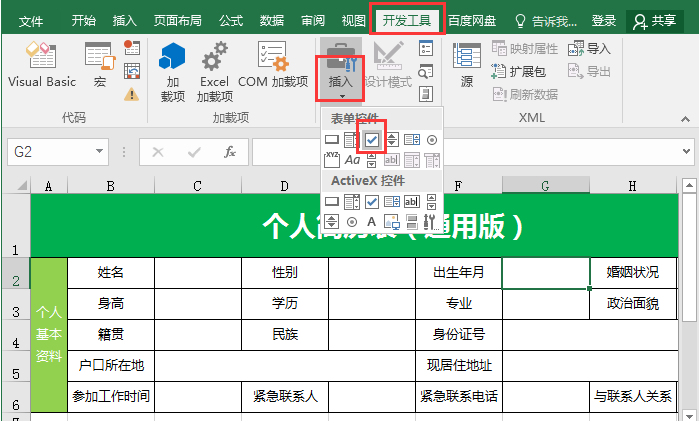Select form control Option Button in 表单控件

click(432, 140)
